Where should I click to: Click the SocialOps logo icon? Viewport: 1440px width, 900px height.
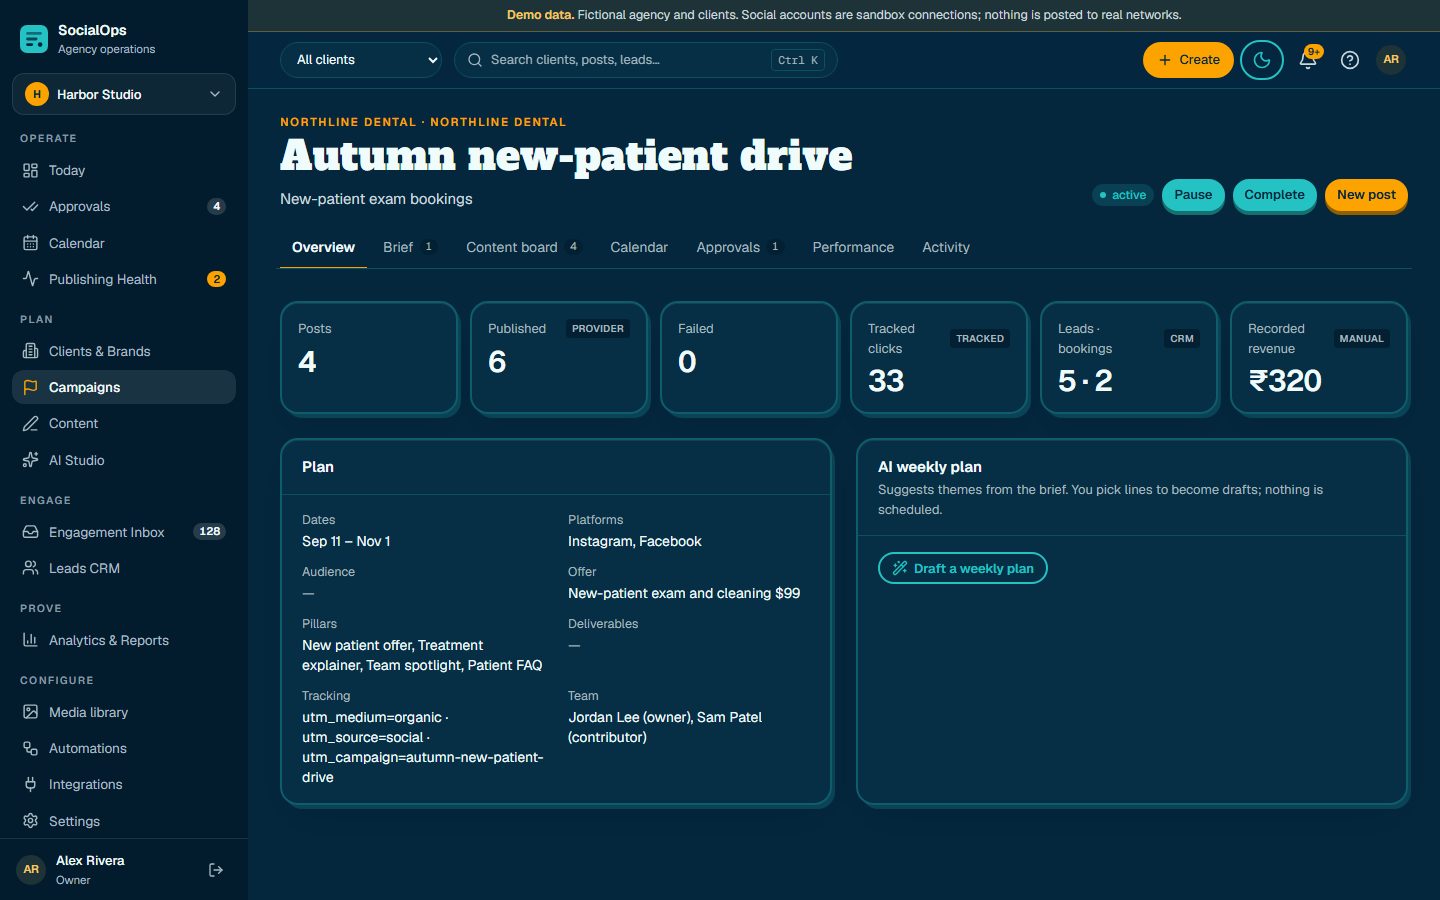tap(34, 39)
